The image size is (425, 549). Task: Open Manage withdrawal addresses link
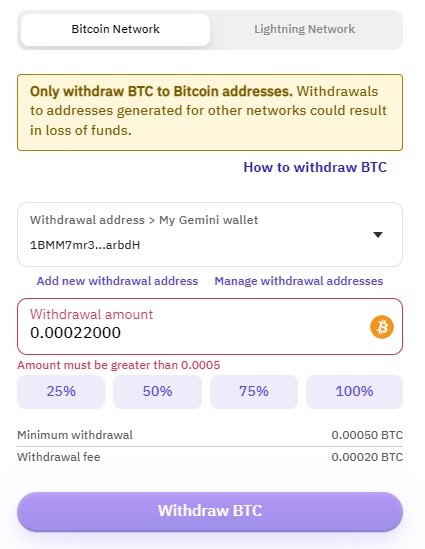[x=299, y=281]
